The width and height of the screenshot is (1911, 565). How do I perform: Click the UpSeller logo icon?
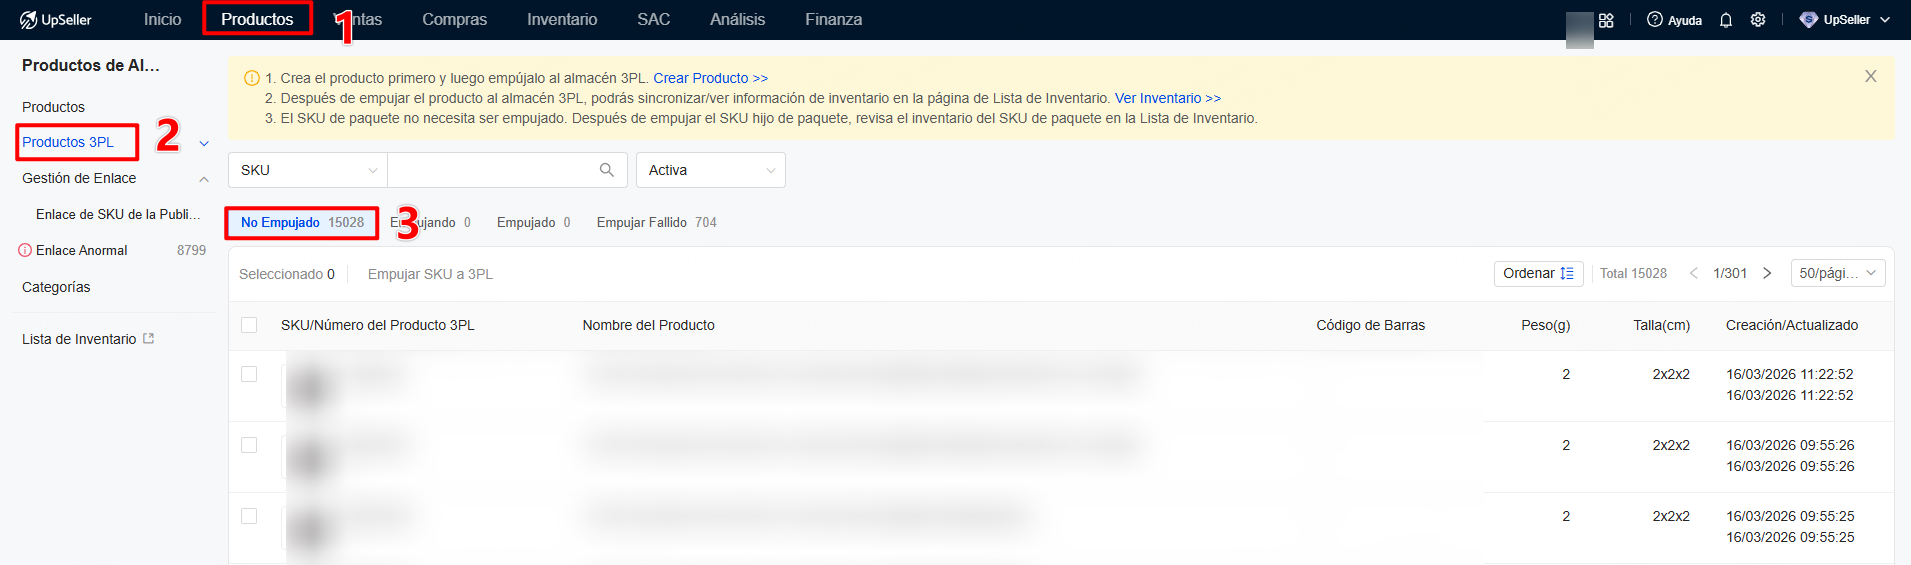28,20
